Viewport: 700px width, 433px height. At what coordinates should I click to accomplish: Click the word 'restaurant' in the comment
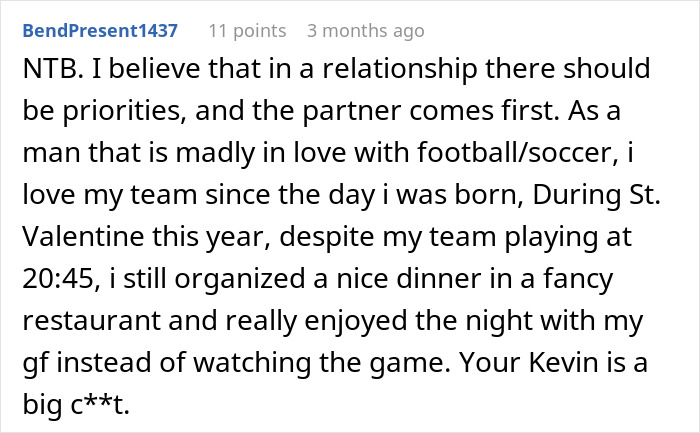(x=91, y=321)
